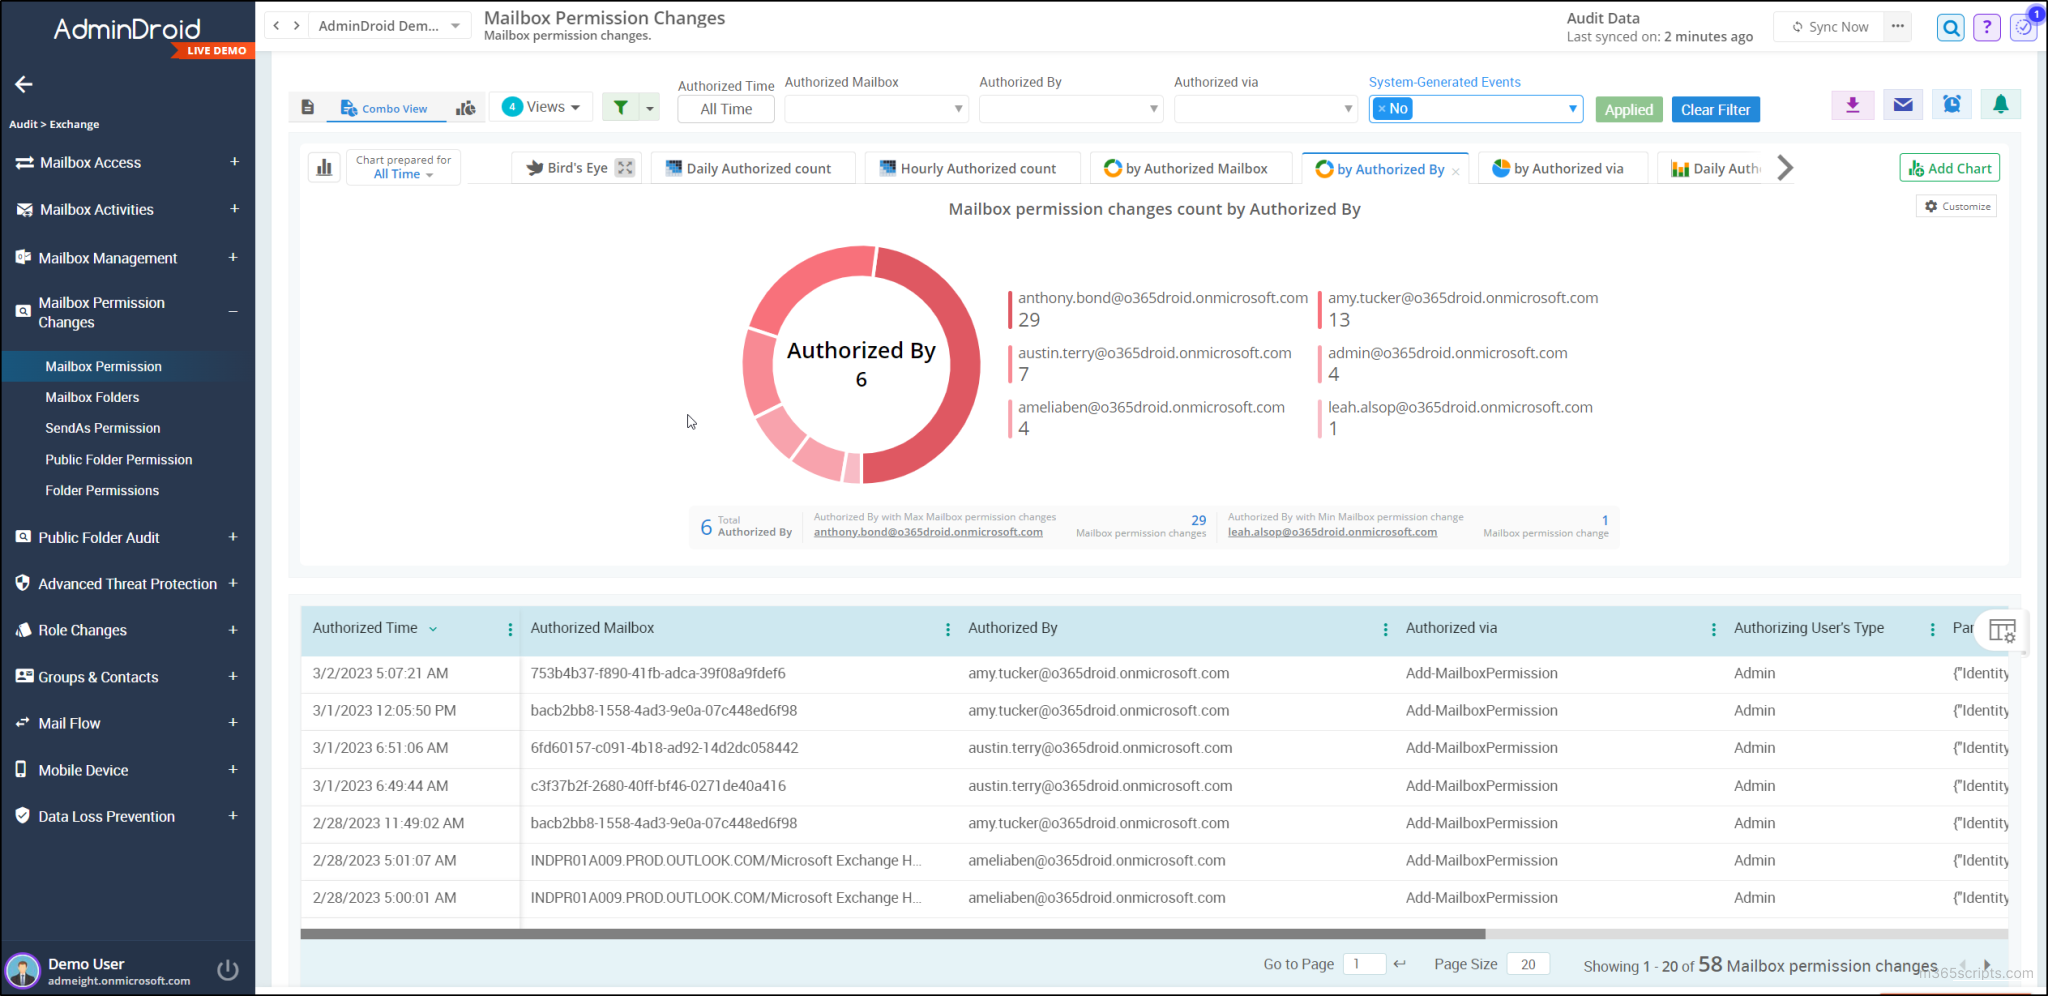This screenshot has width=2048, height=996.
Task: Select the charts-only view icon
Action: pos(466,106)
